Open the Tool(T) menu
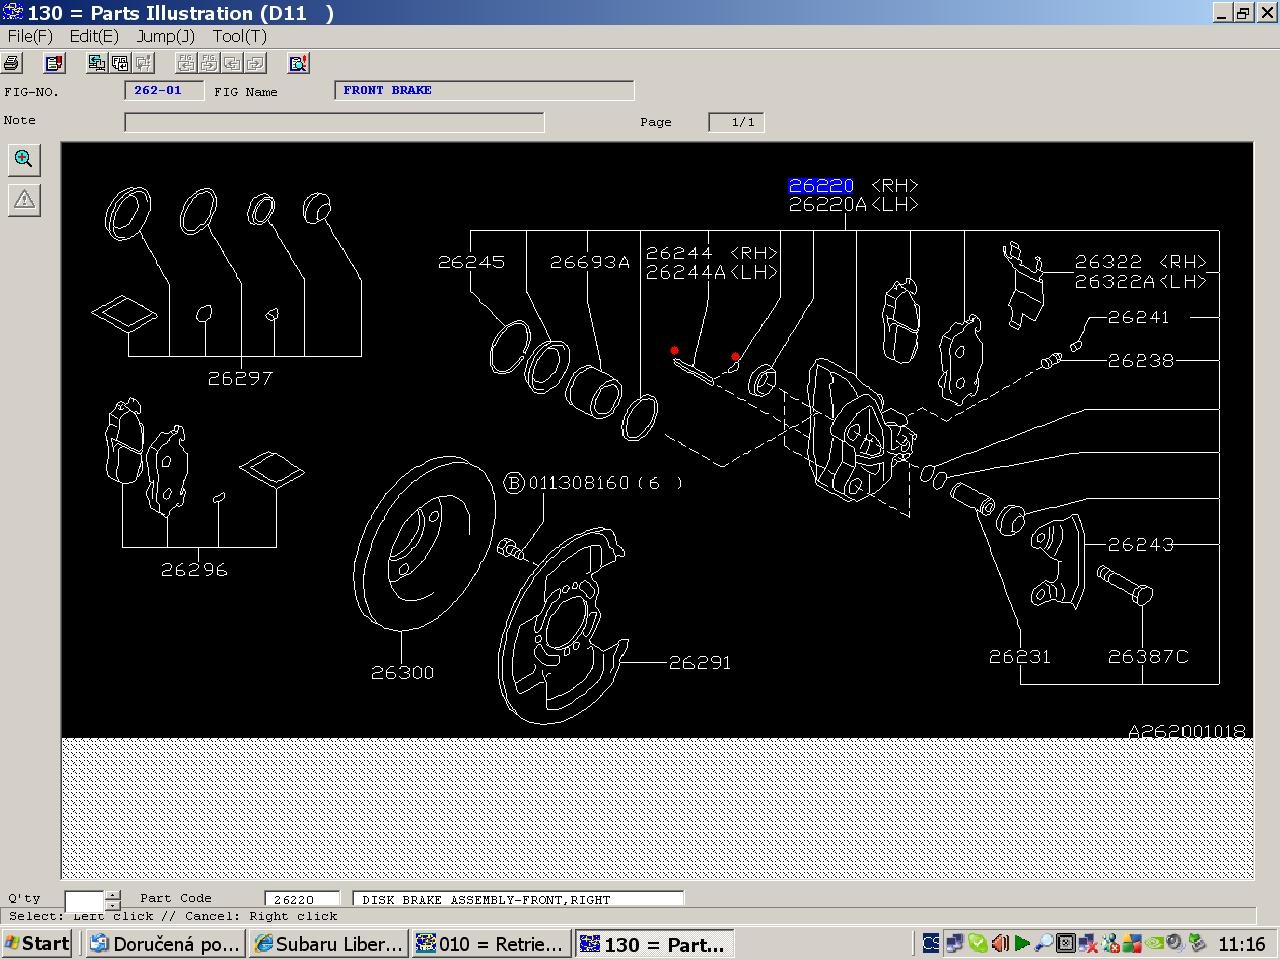 (x=239, y=36)
